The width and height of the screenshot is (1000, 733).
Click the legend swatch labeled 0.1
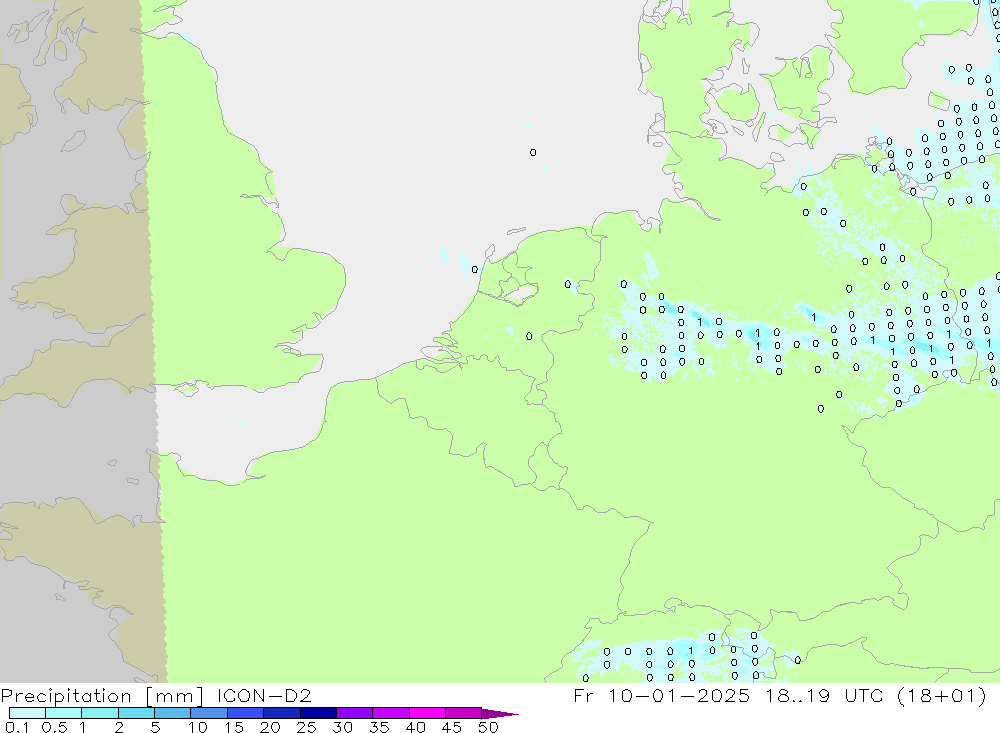click(x=27, y=713)
